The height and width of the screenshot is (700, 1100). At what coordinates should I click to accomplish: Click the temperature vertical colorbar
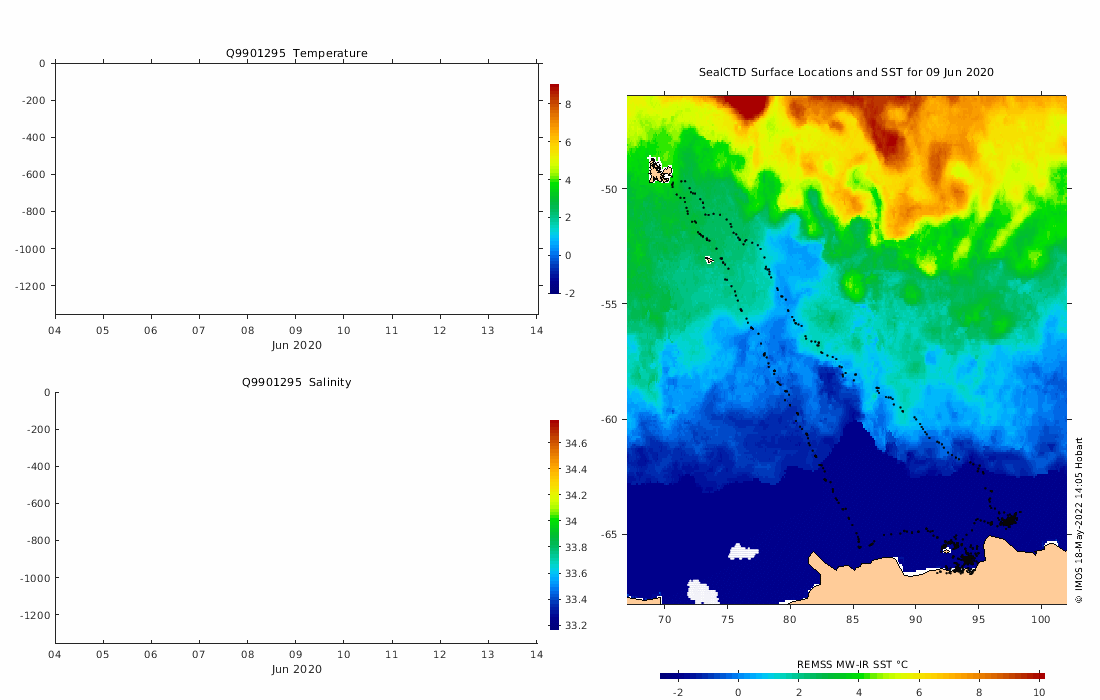[554, 188]
